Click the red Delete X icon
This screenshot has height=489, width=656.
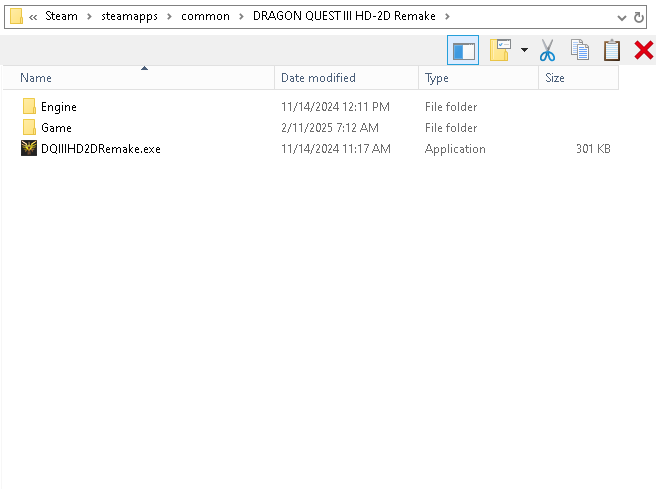[643, 50]
